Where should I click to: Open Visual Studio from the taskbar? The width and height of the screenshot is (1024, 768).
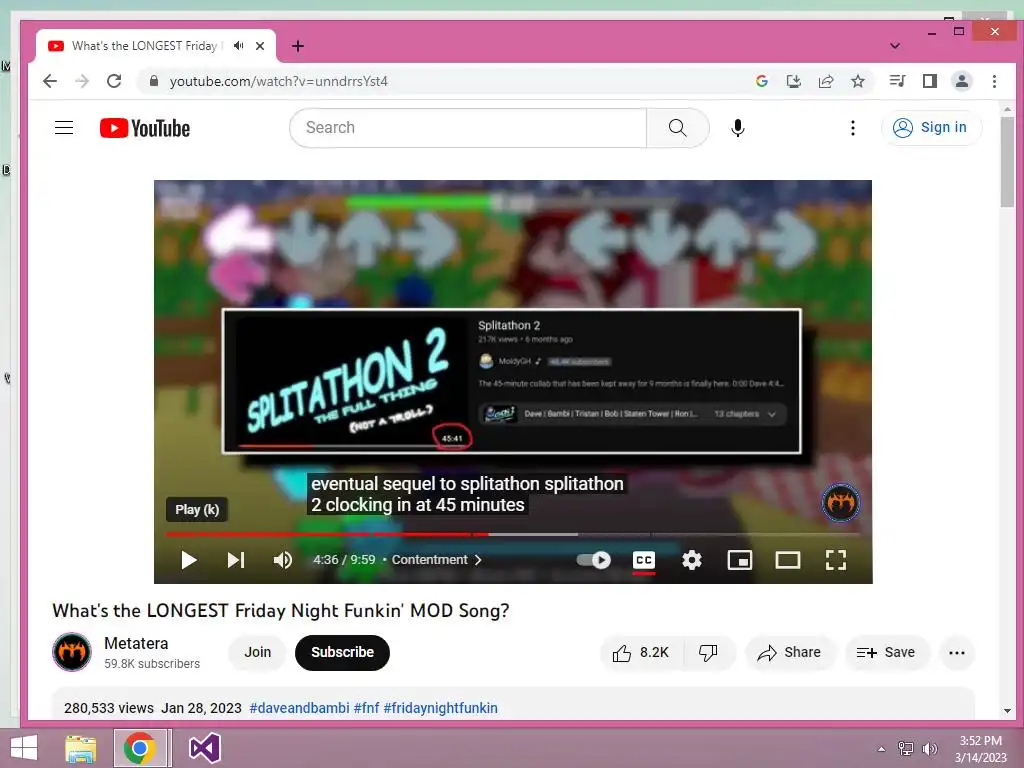(x=204, y=748)
